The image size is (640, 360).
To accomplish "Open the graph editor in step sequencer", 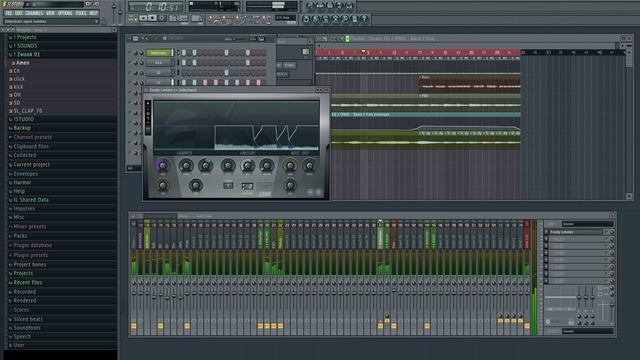I will point(253,39).
